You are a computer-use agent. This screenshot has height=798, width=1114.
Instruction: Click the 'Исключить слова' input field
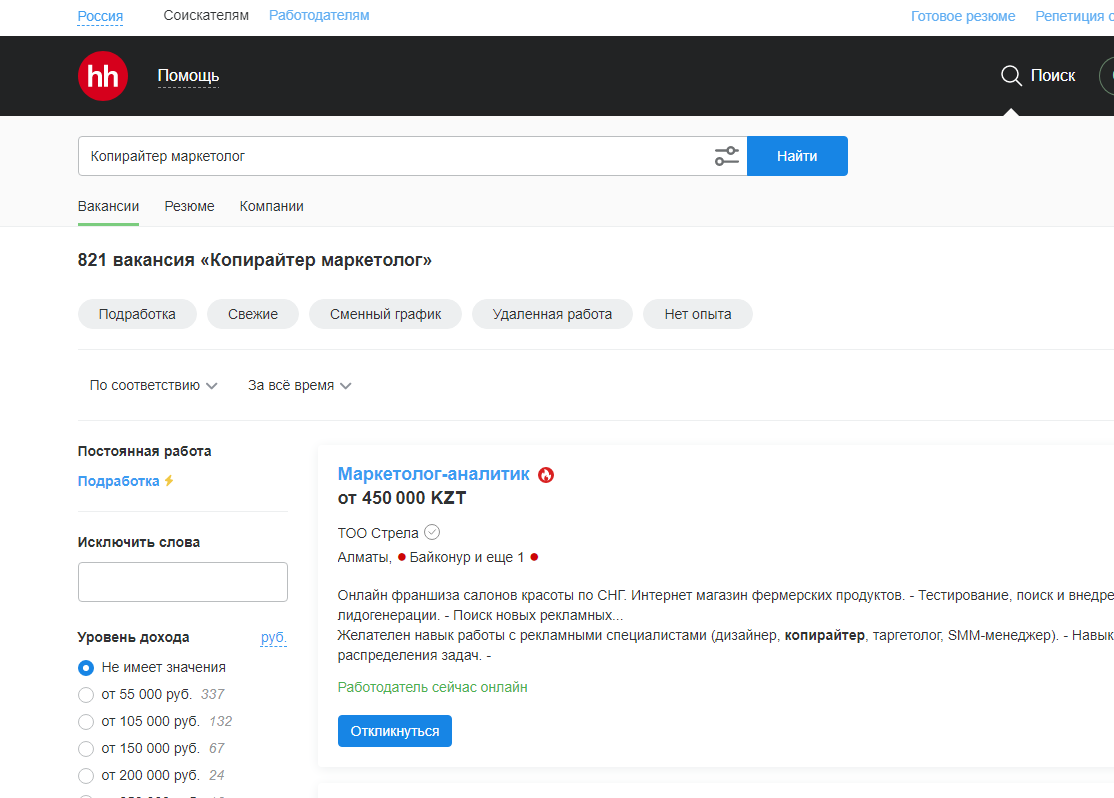coord(182,582)
